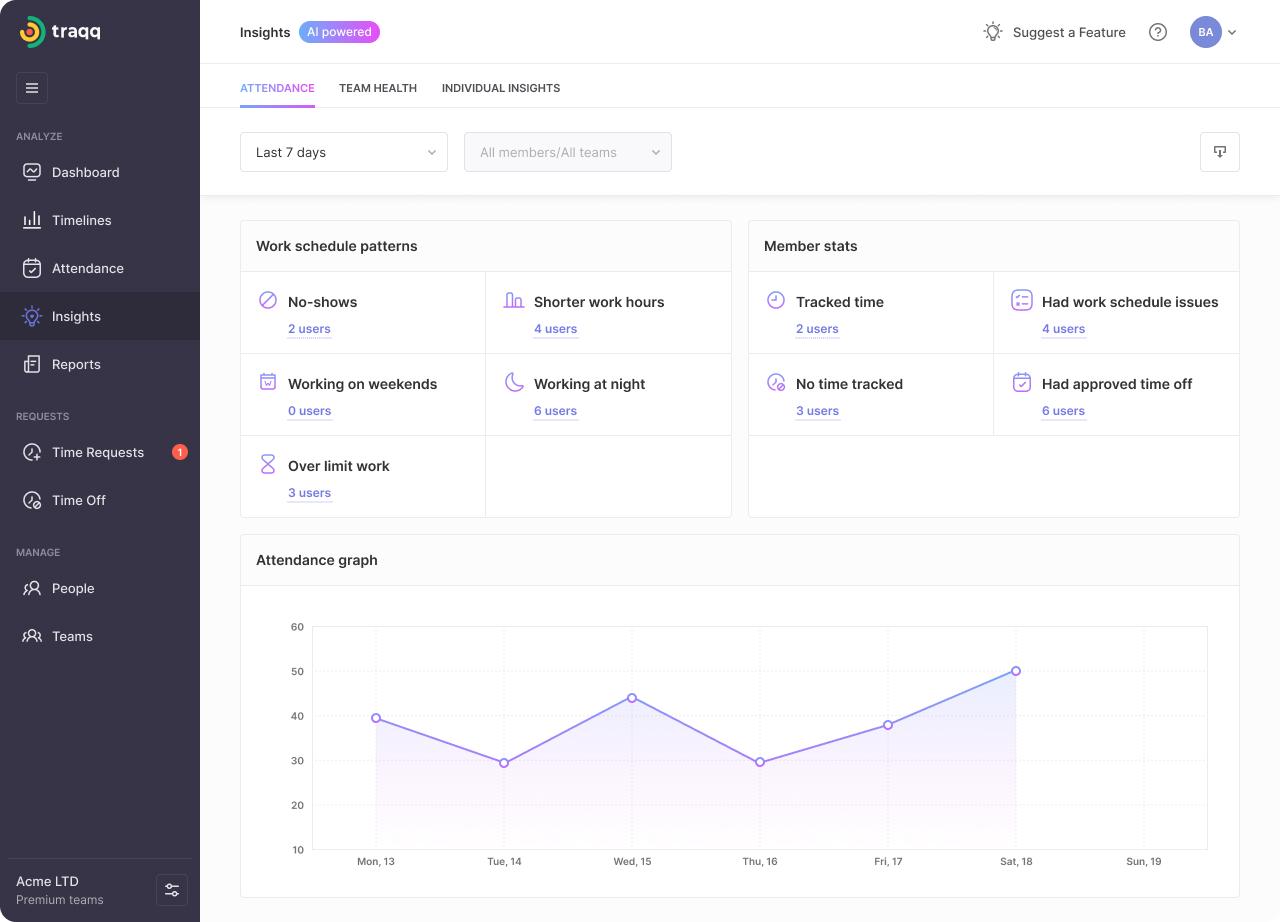Open No-shows 2 users link
Screen dimensions: 1280x922
309,329
